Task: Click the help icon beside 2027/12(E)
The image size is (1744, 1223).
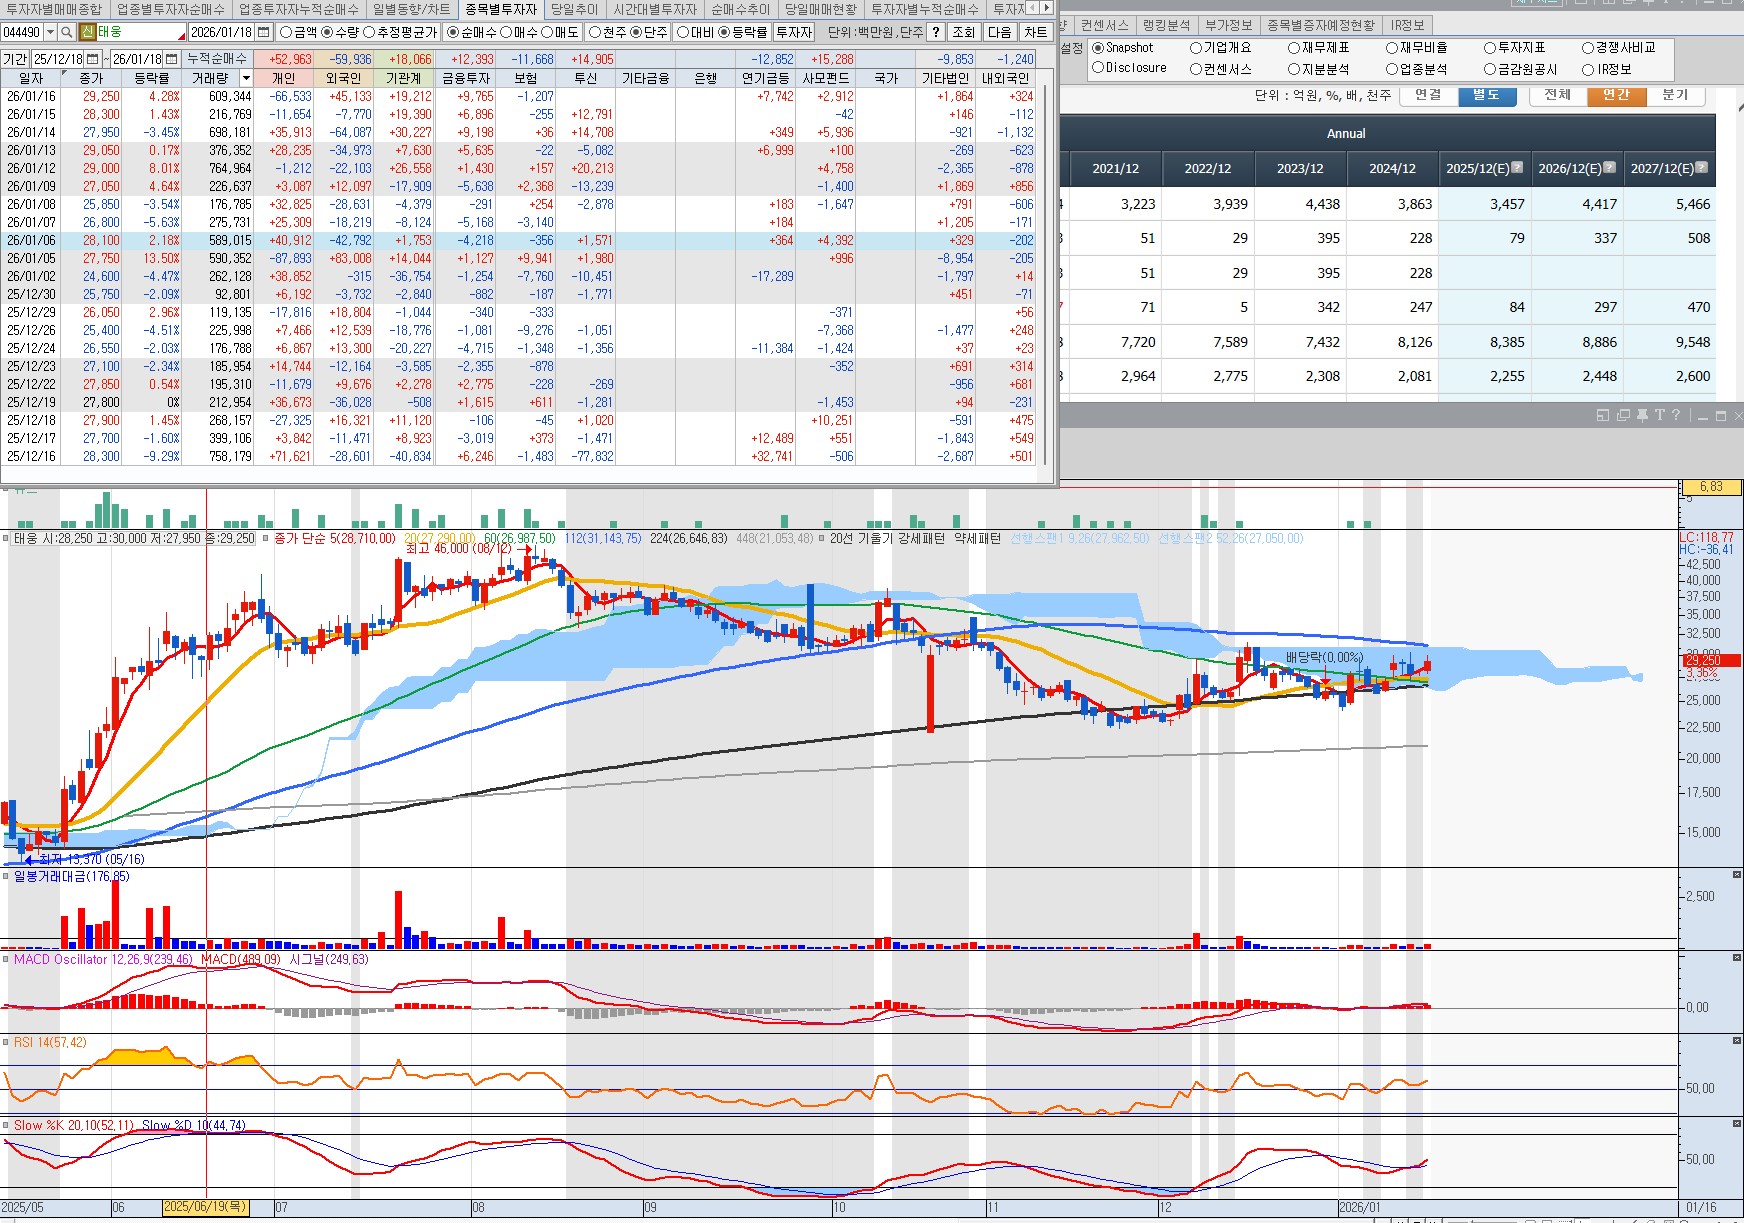Action: click(x=1702, y=167)
